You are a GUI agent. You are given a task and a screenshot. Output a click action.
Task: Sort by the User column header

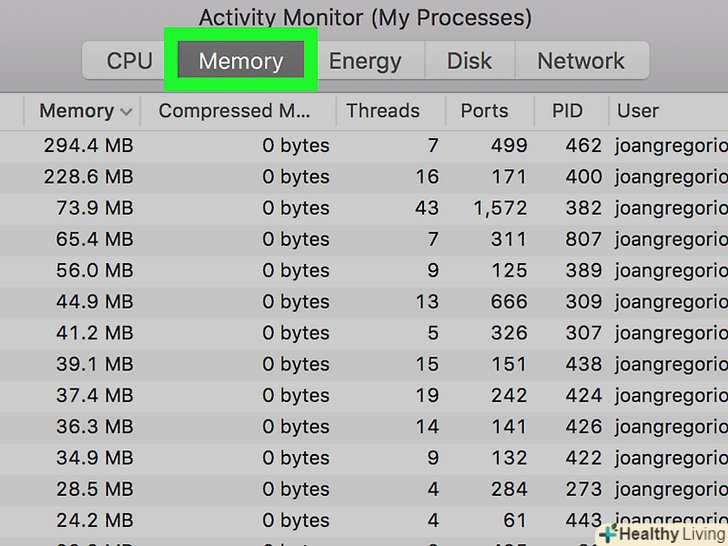pyautogui.click(x=638, y=111)
